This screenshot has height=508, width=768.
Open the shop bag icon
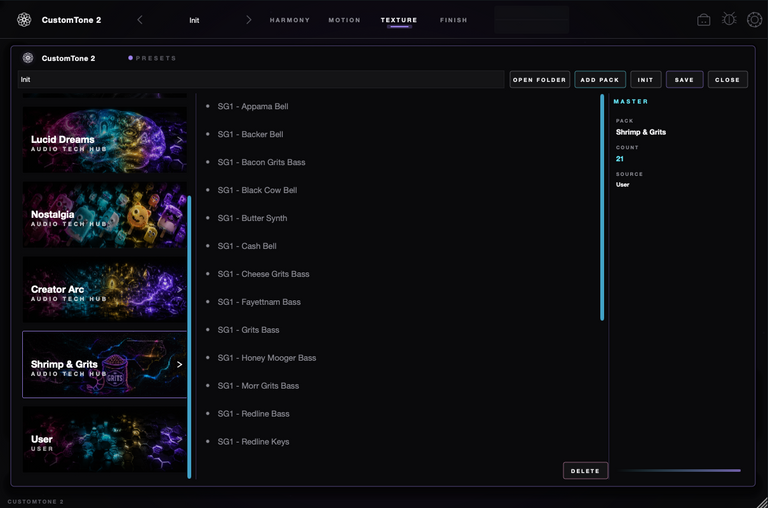tap(704, 20)
